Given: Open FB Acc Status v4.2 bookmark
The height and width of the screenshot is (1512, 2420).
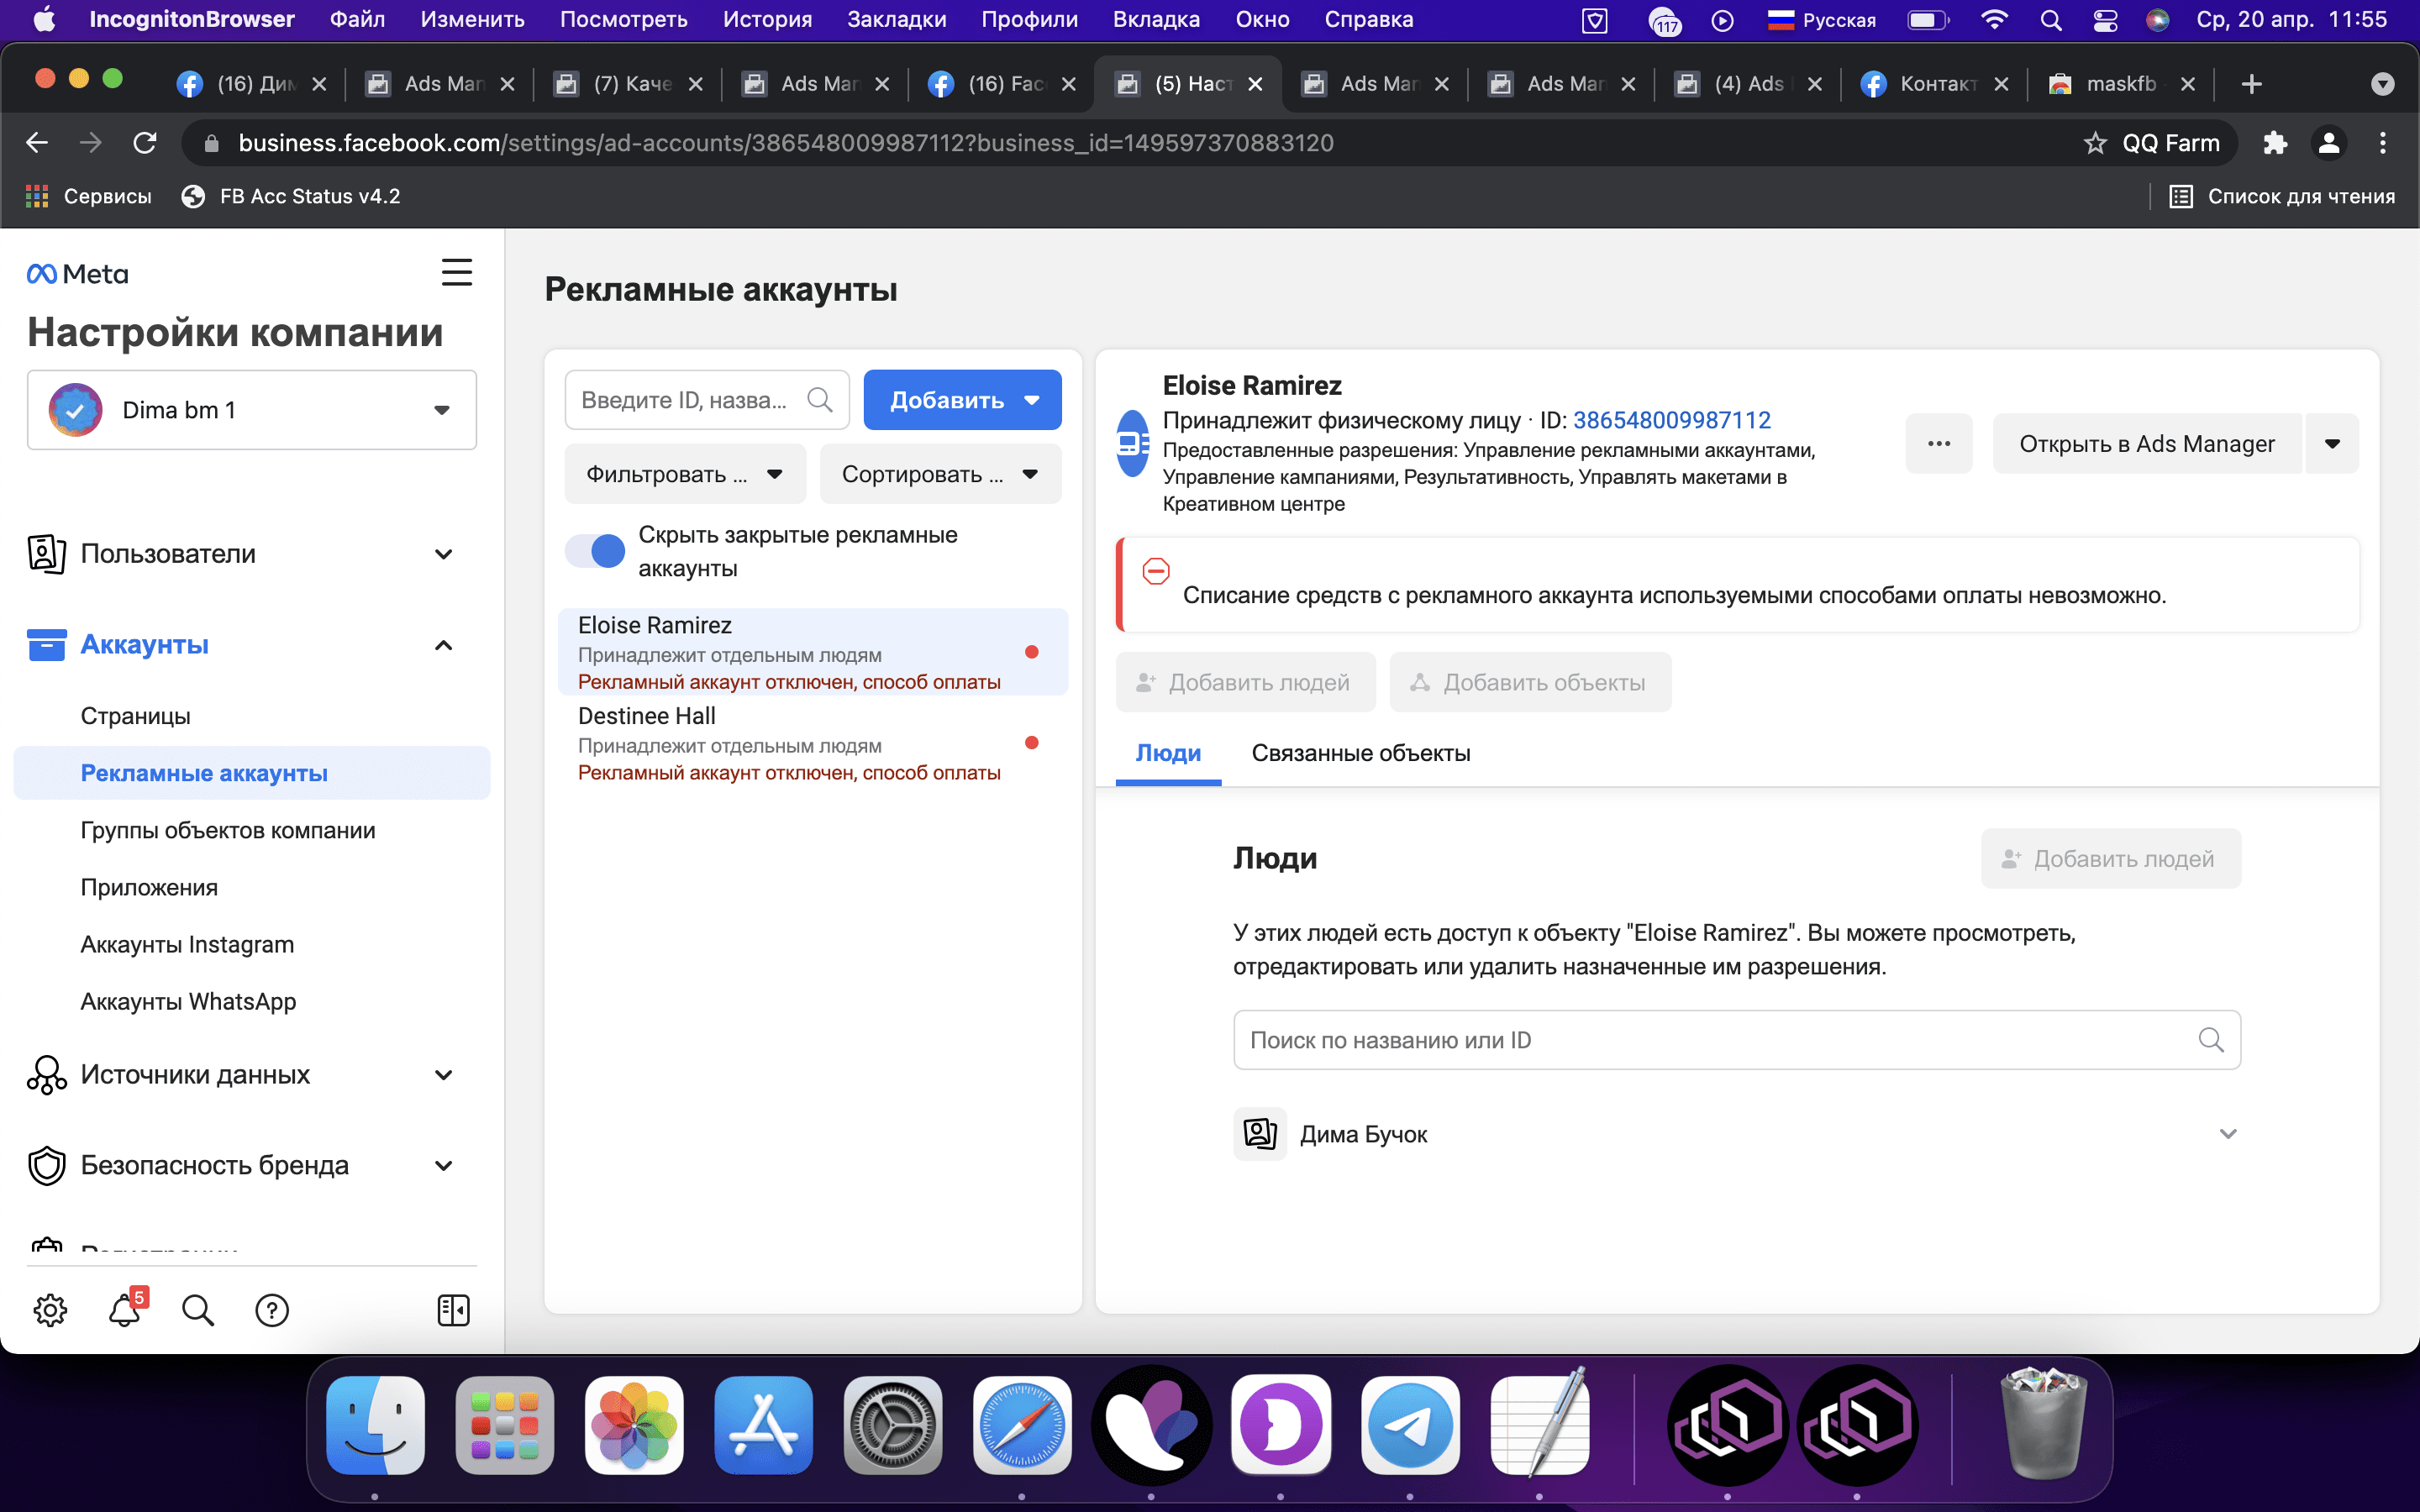Looking at the screenshot, I should click(291, 196).
